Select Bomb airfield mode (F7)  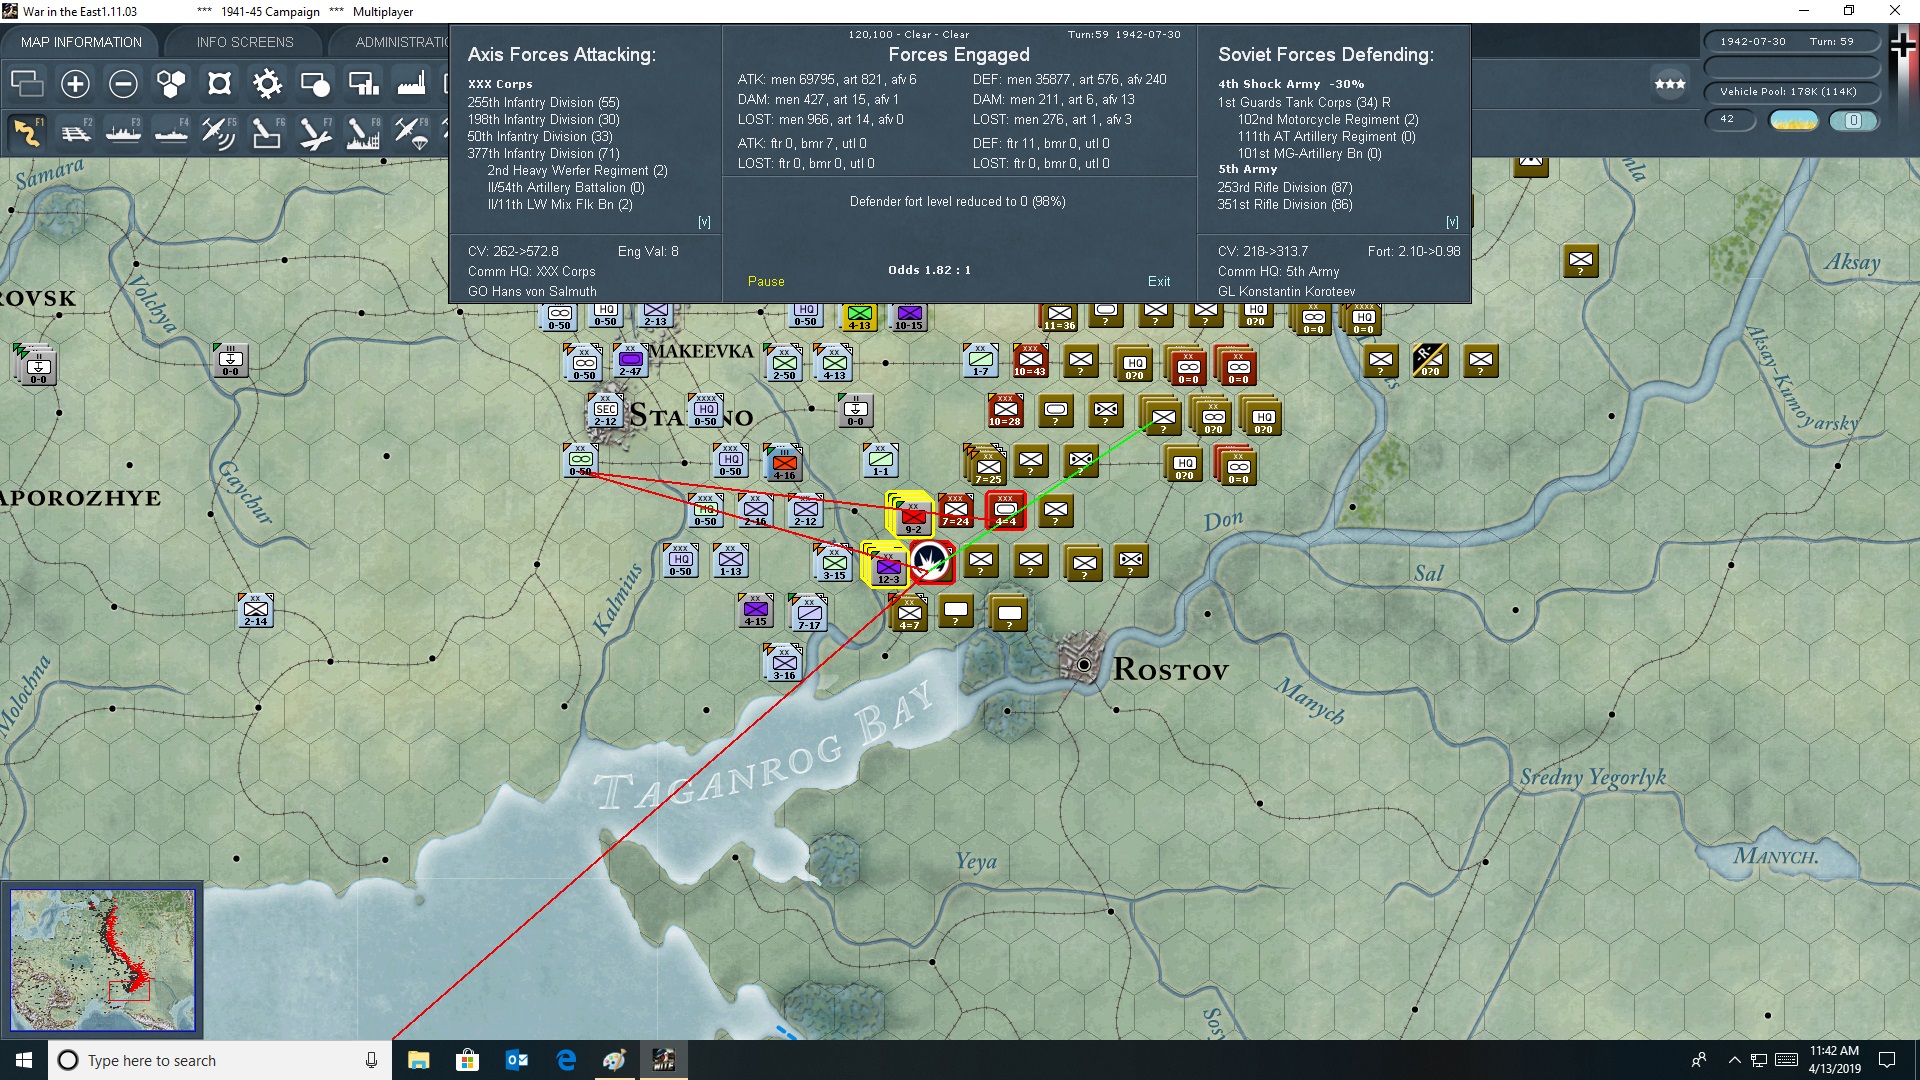315,133
